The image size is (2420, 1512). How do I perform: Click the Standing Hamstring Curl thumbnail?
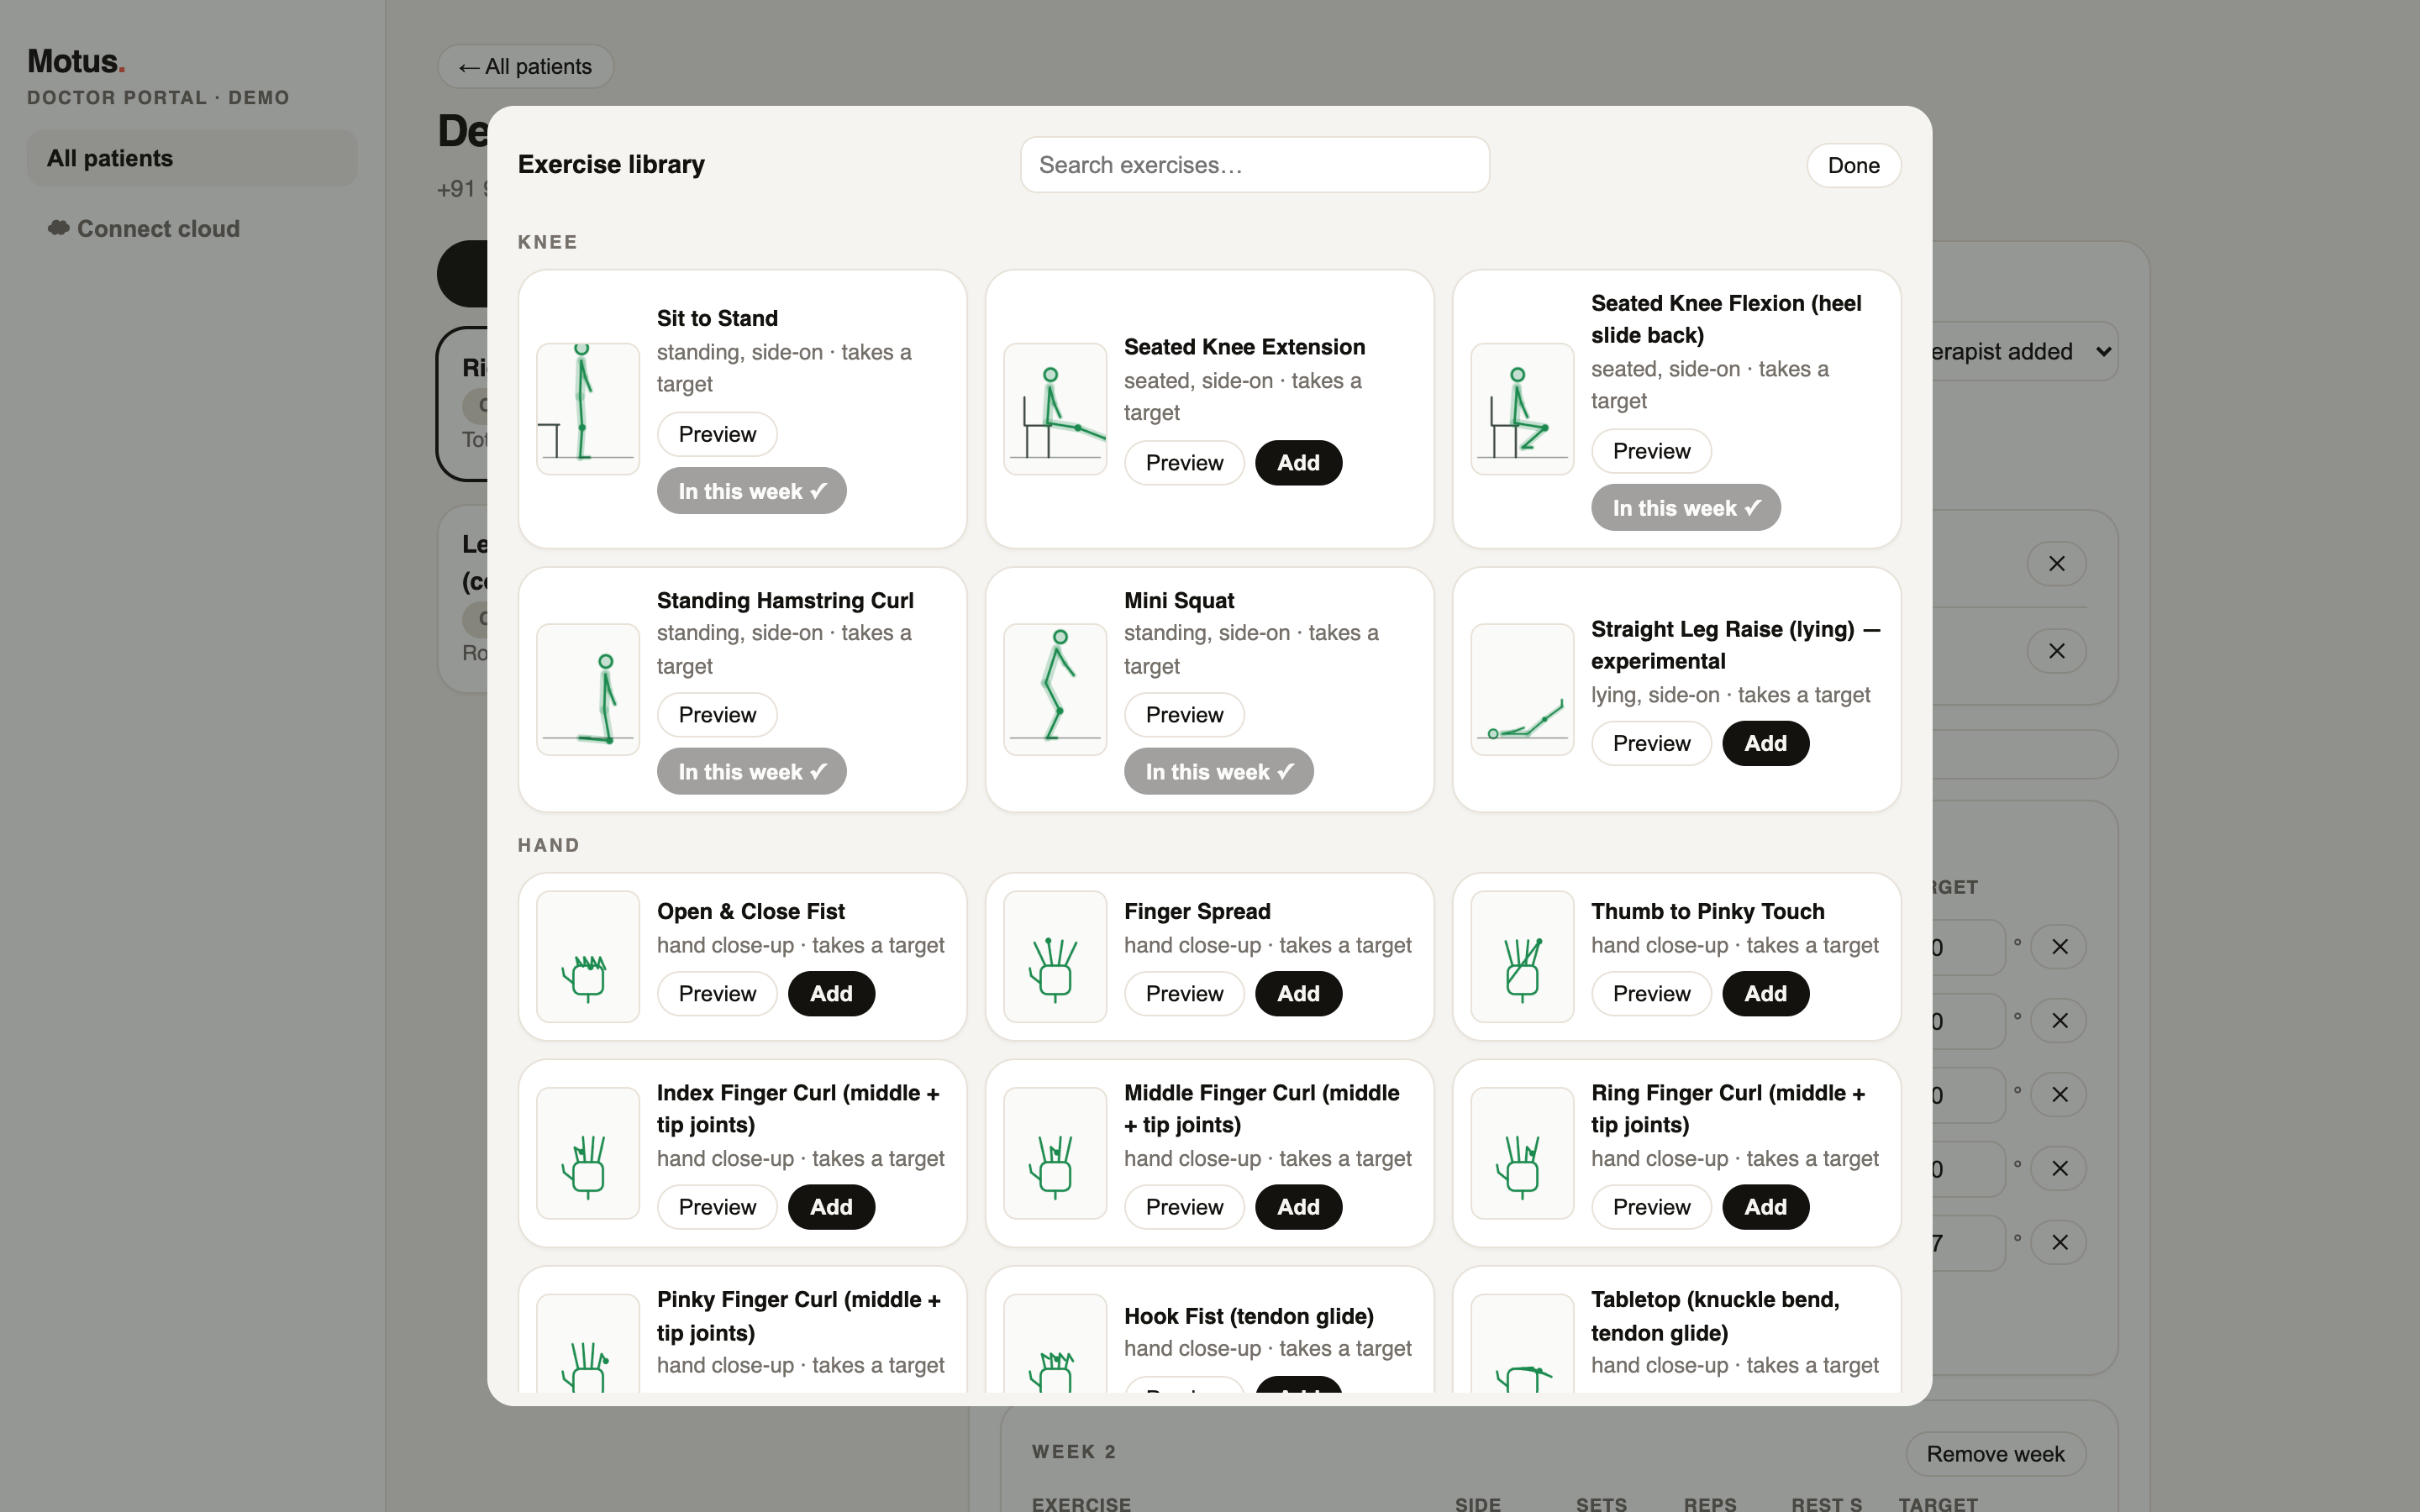click(588, 690)
